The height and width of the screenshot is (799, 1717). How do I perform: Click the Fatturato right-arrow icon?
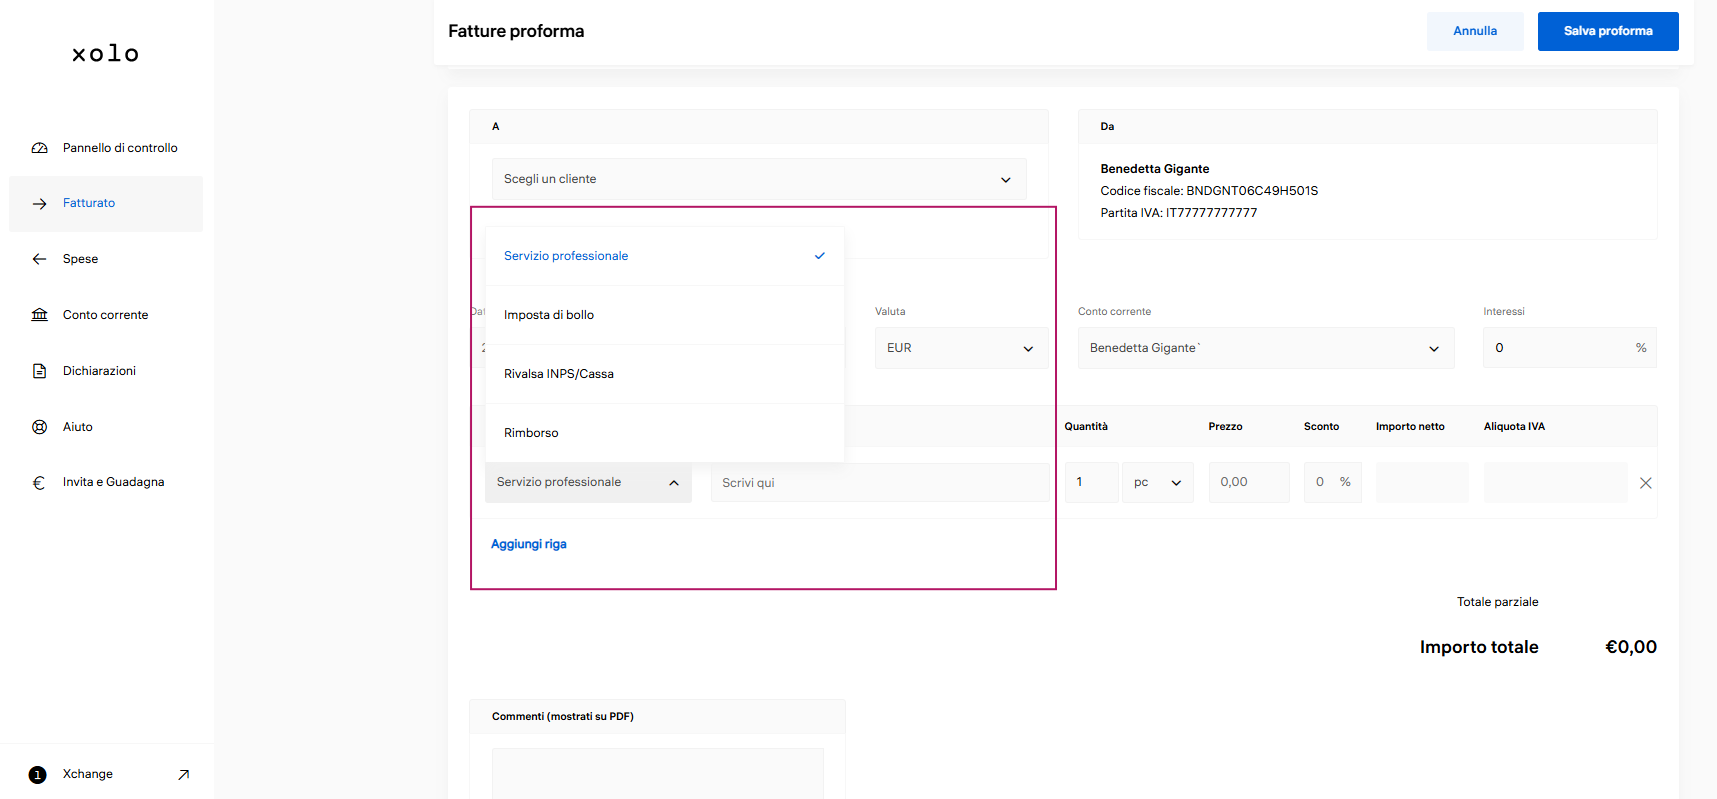click(40, 204)
